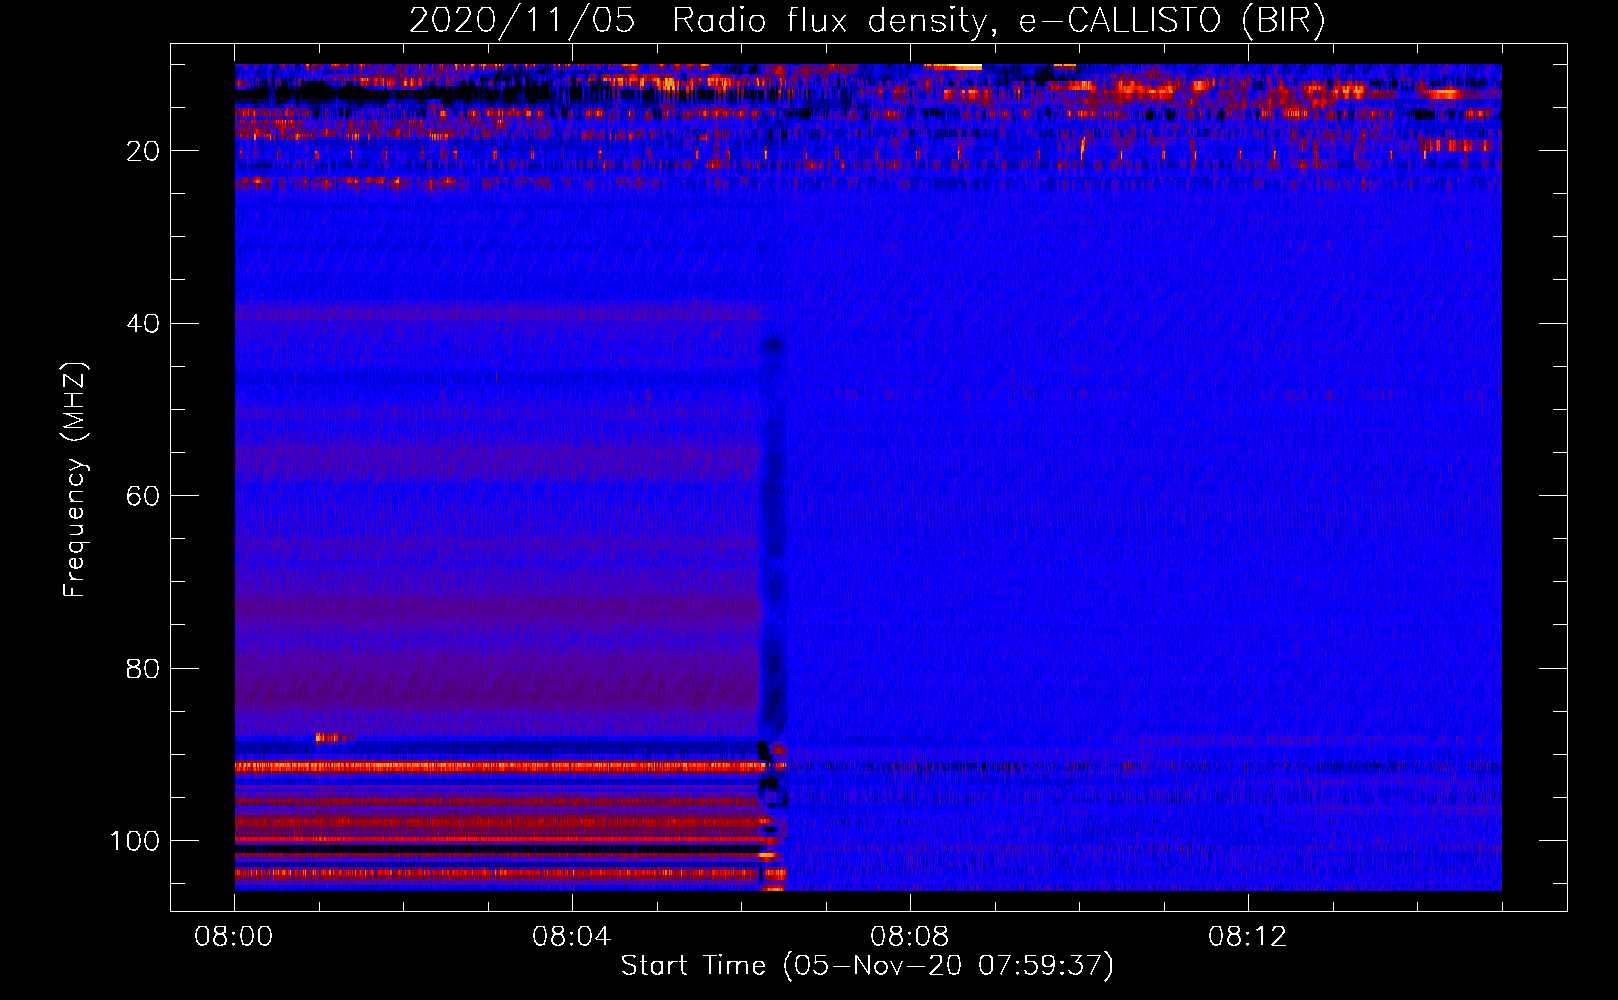Click the '40' frequency tick label
The image size is (1618, 1000).
click(144, 324)
